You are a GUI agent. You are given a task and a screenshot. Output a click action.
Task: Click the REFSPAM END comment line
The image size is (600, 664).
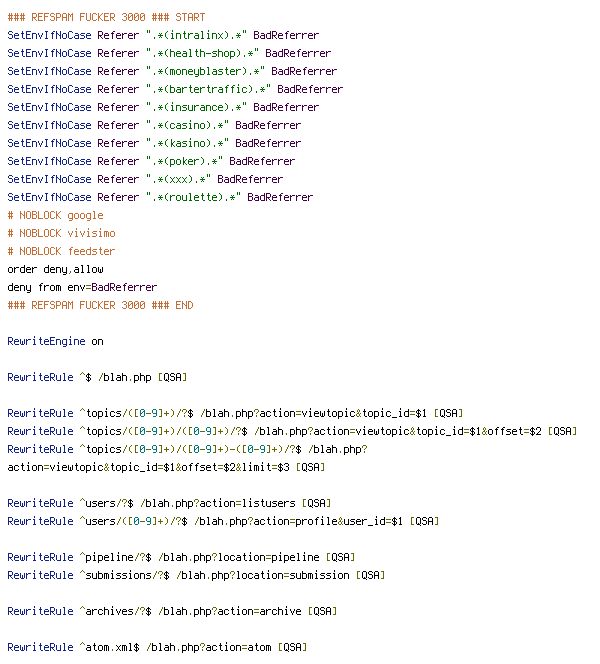click(x=100, y=305)
